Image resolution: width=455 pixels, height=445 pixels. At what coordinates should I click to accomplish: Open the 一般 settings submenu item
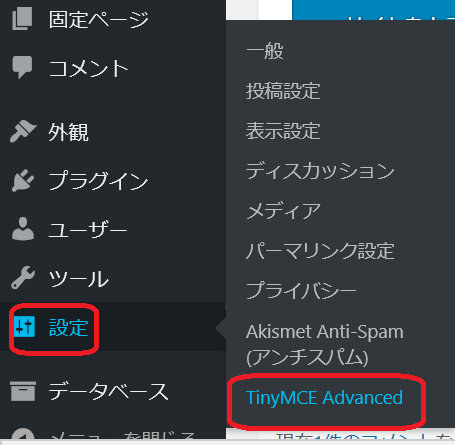click(x=265, y=51)
